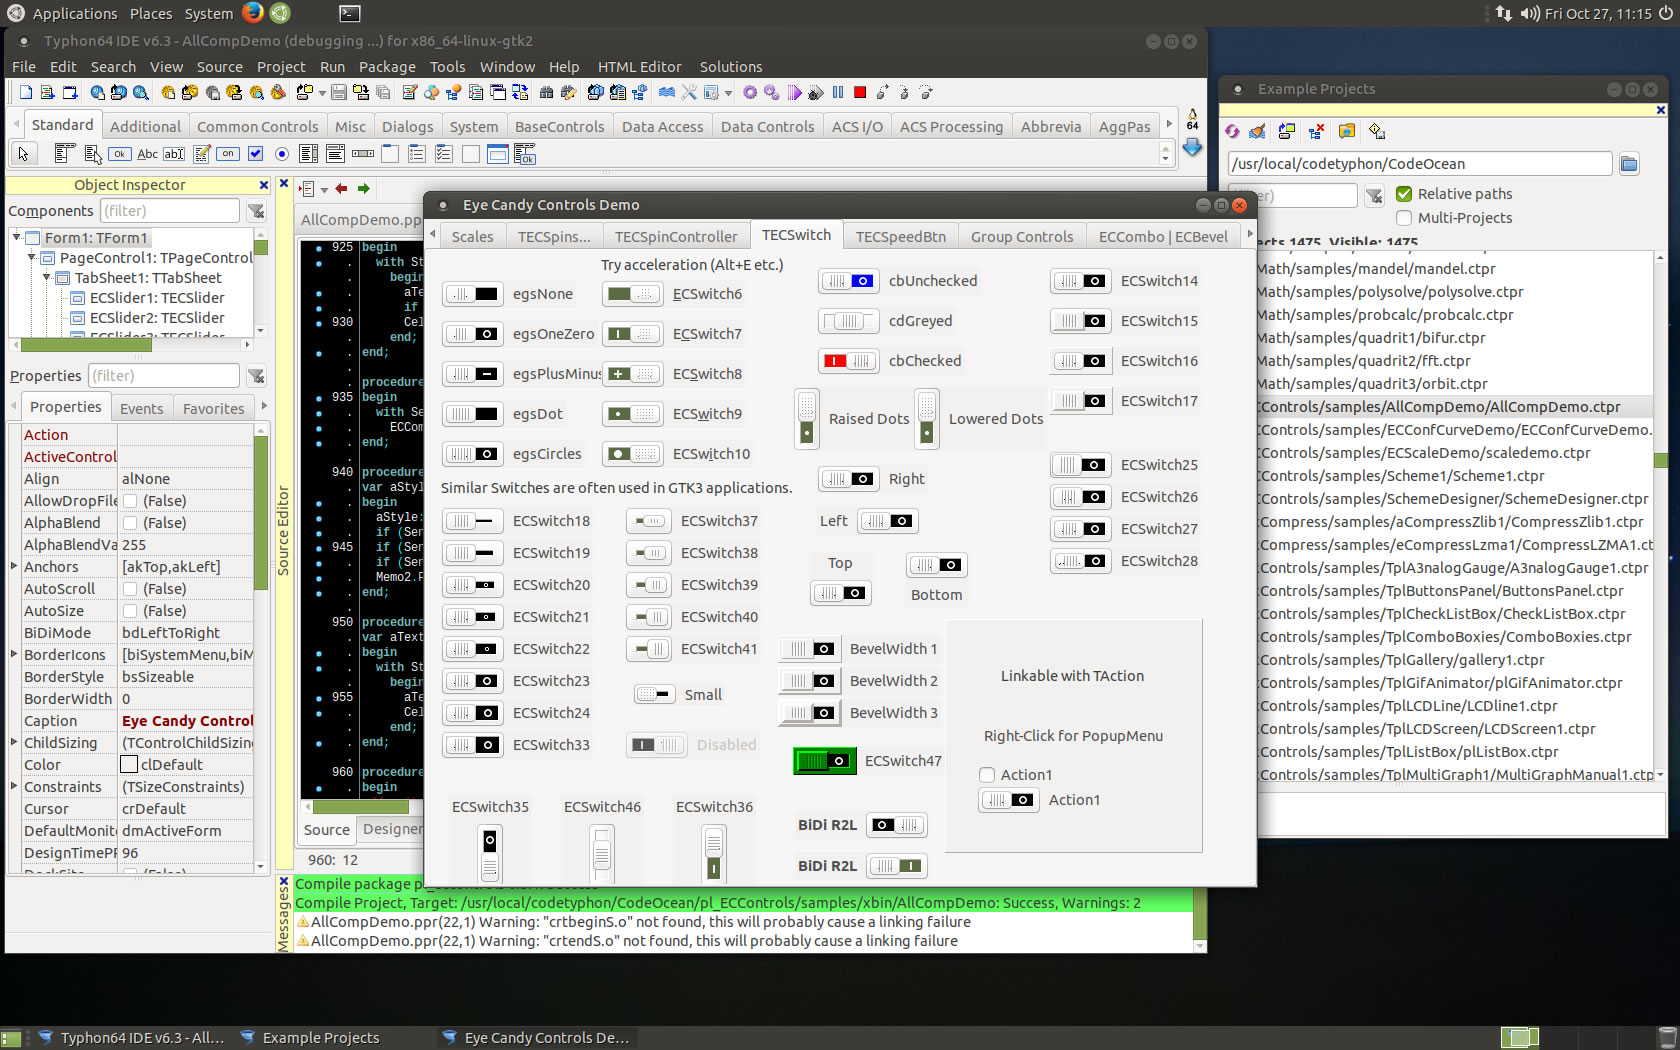Click the Save floppy disk toolbar icon
The image size is (1680, 1050).
tap(339, 93)
